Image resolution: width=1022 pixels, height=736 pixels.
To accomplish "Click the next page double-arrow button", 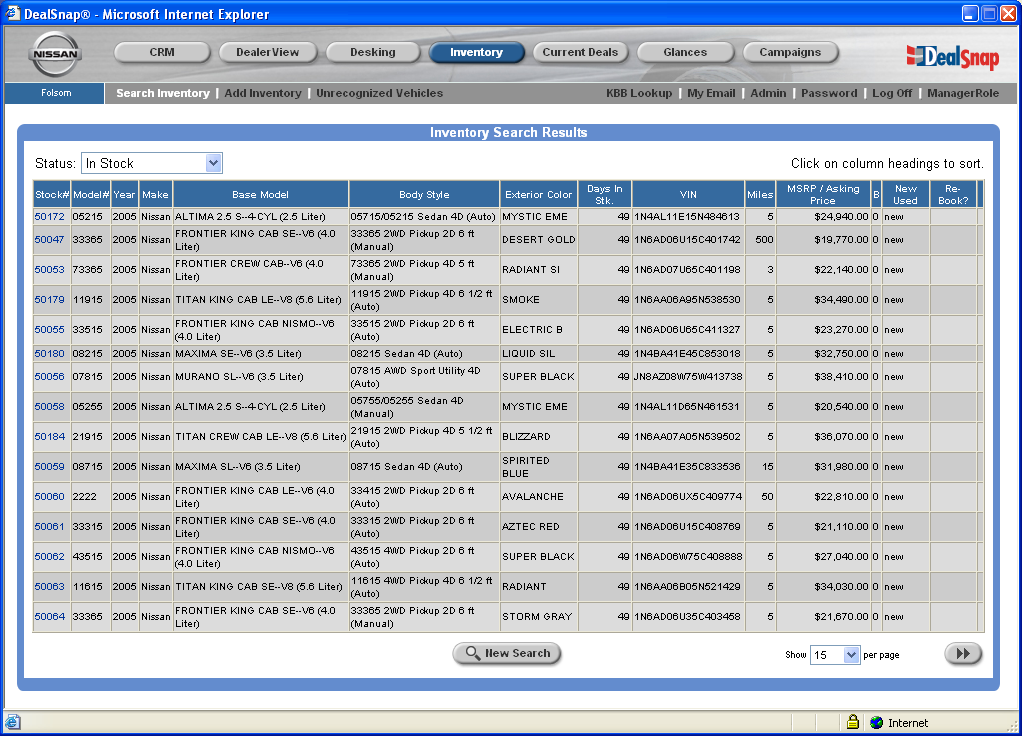I will [x=963, y=653].
